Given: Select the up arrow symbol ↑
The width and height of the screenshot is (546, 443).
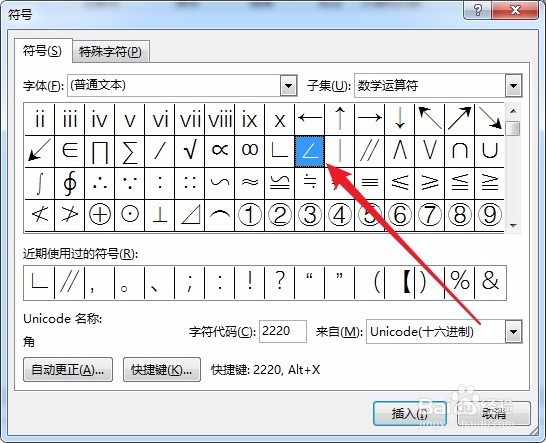Looking at the screenshot, I should tap(340, 119).
